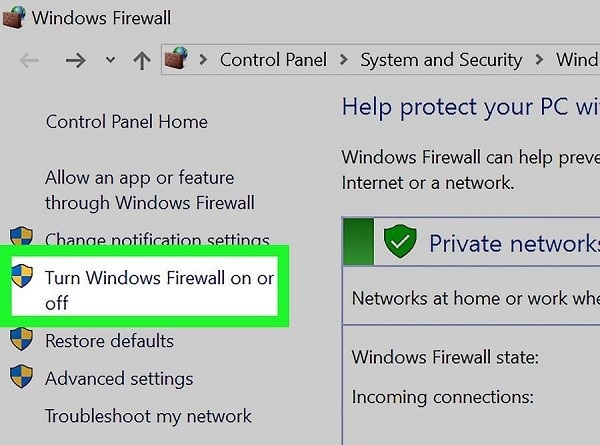Expand the chevron before Control Panel breadcrumb
The width and height of the screenshot is (600, 445).
click(x=203, y=60)
